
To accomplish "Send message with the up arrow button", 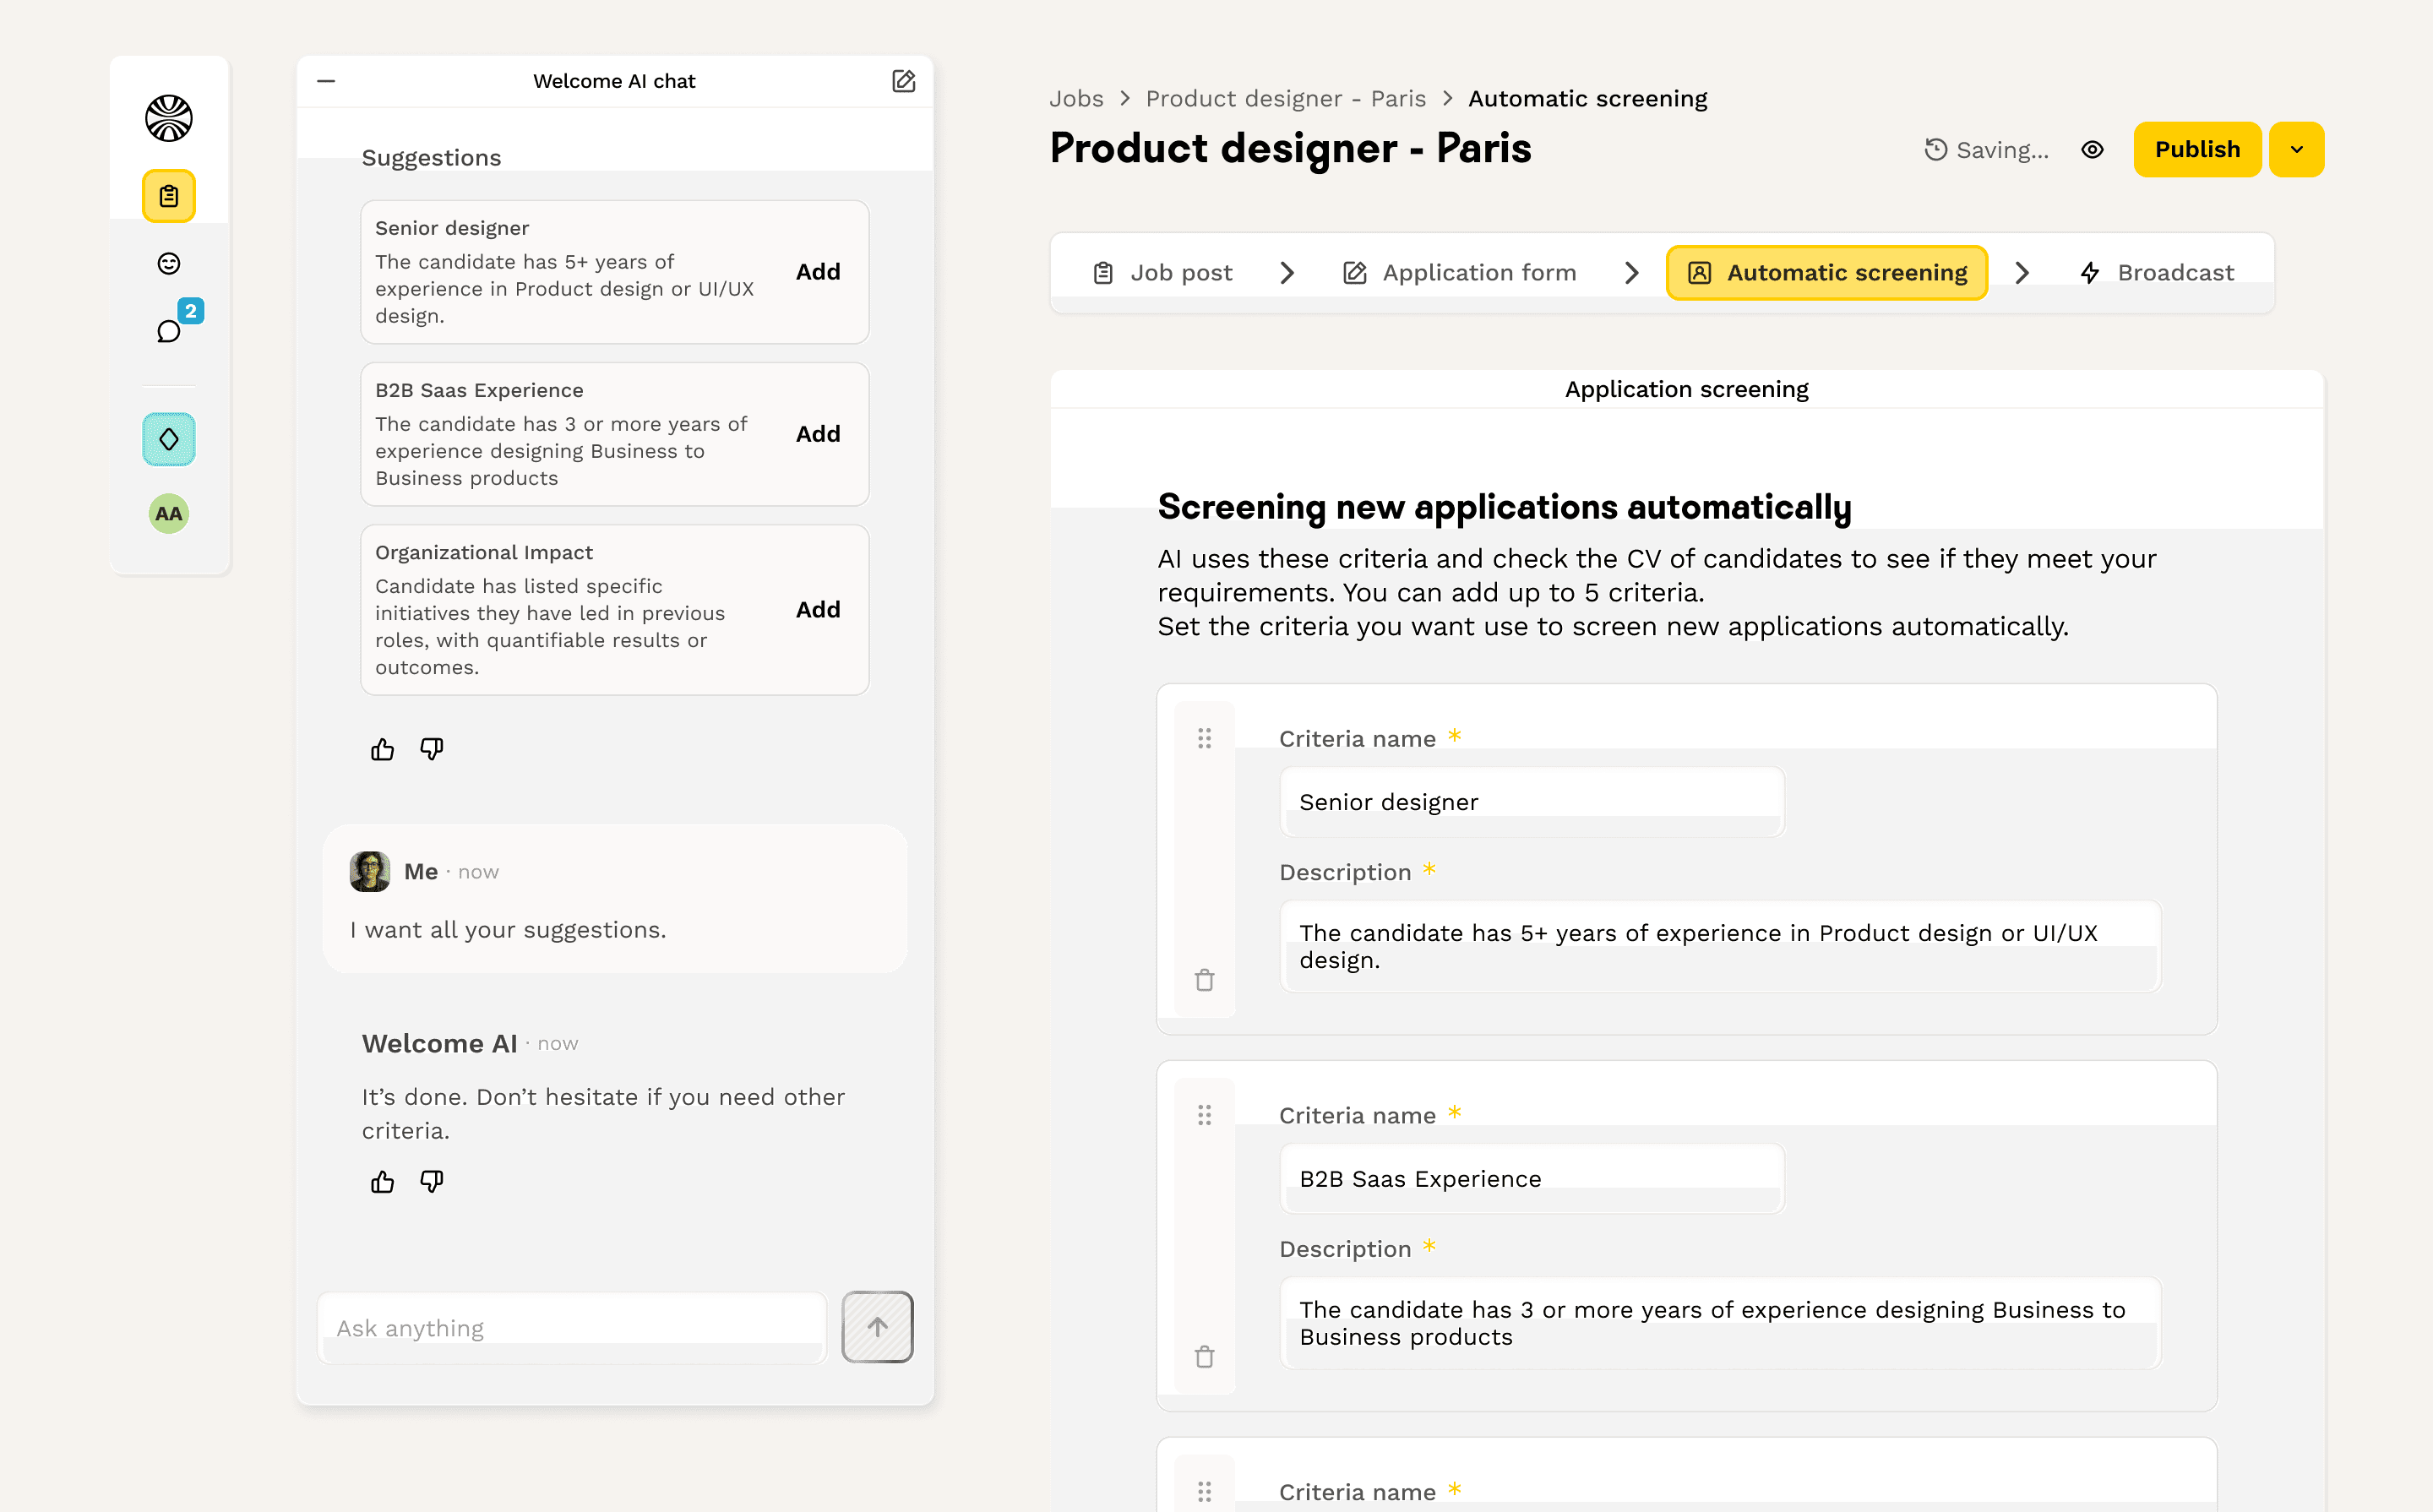I will pos(877,1327).
